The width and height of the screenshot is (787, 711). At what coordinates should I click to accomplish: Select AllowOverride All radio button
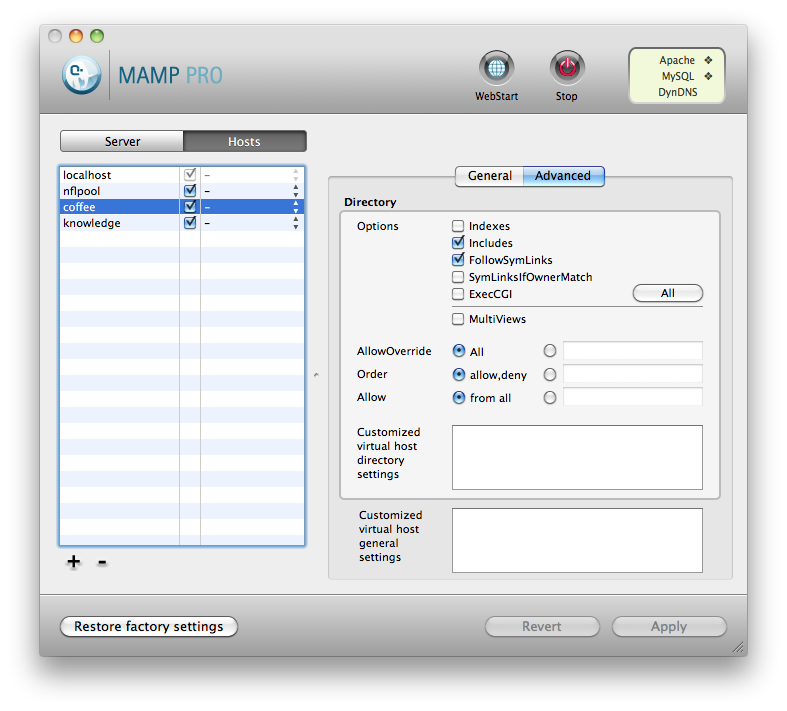(459, 351)
